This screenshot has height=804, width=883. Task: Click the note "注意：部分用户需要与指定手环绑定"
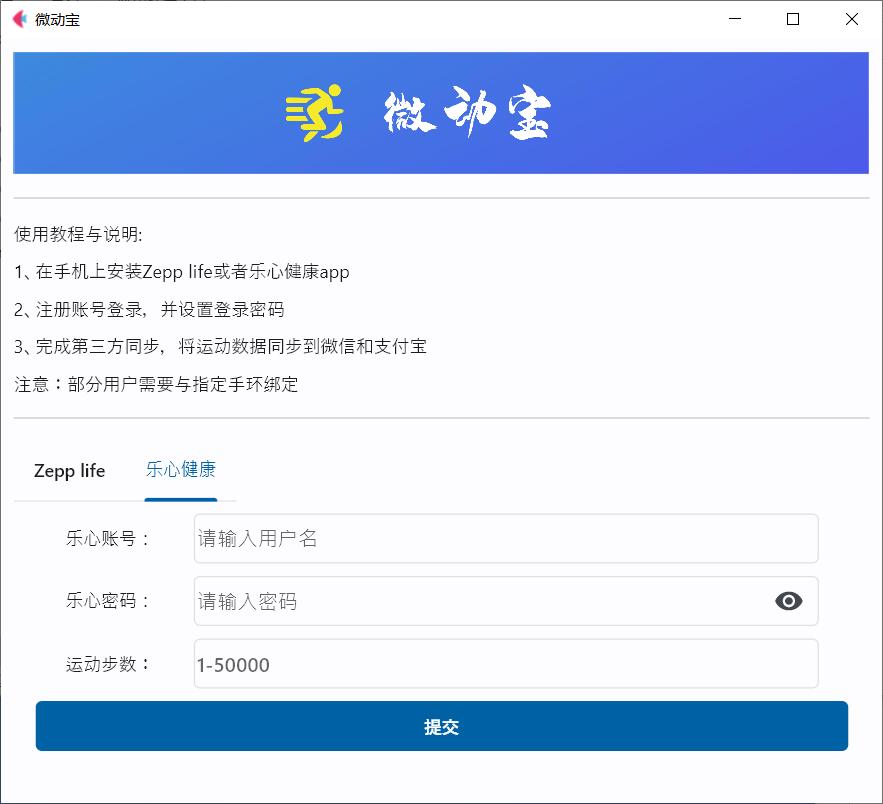[156, 385]
